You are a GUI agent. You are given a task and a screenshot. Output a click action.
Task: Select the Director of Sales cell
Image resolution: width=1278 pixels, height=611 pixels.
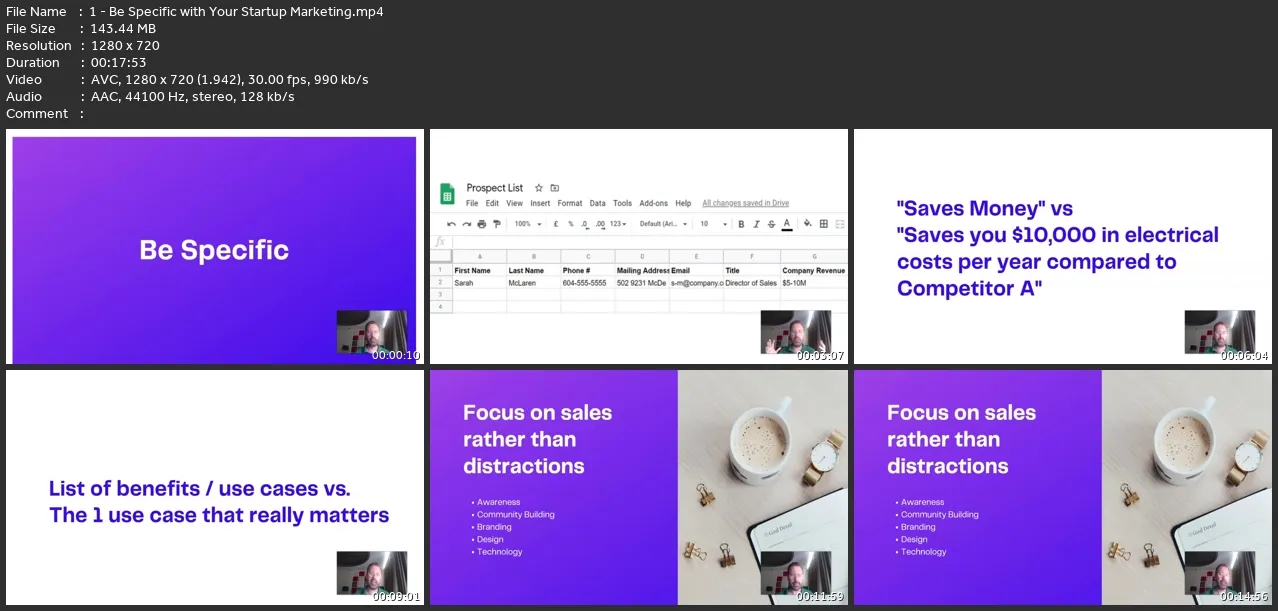click(x=751, y=283)
